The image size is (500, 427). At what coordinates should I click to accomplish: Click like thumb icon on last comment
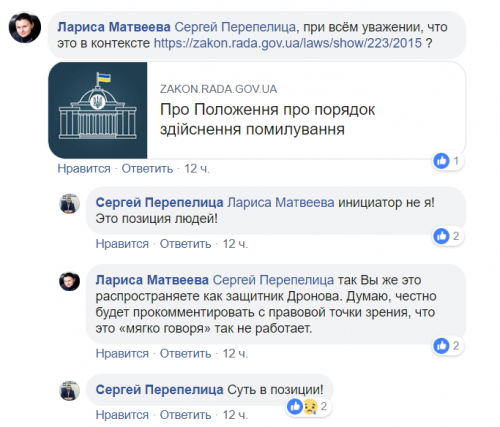(x=295, y=406)
